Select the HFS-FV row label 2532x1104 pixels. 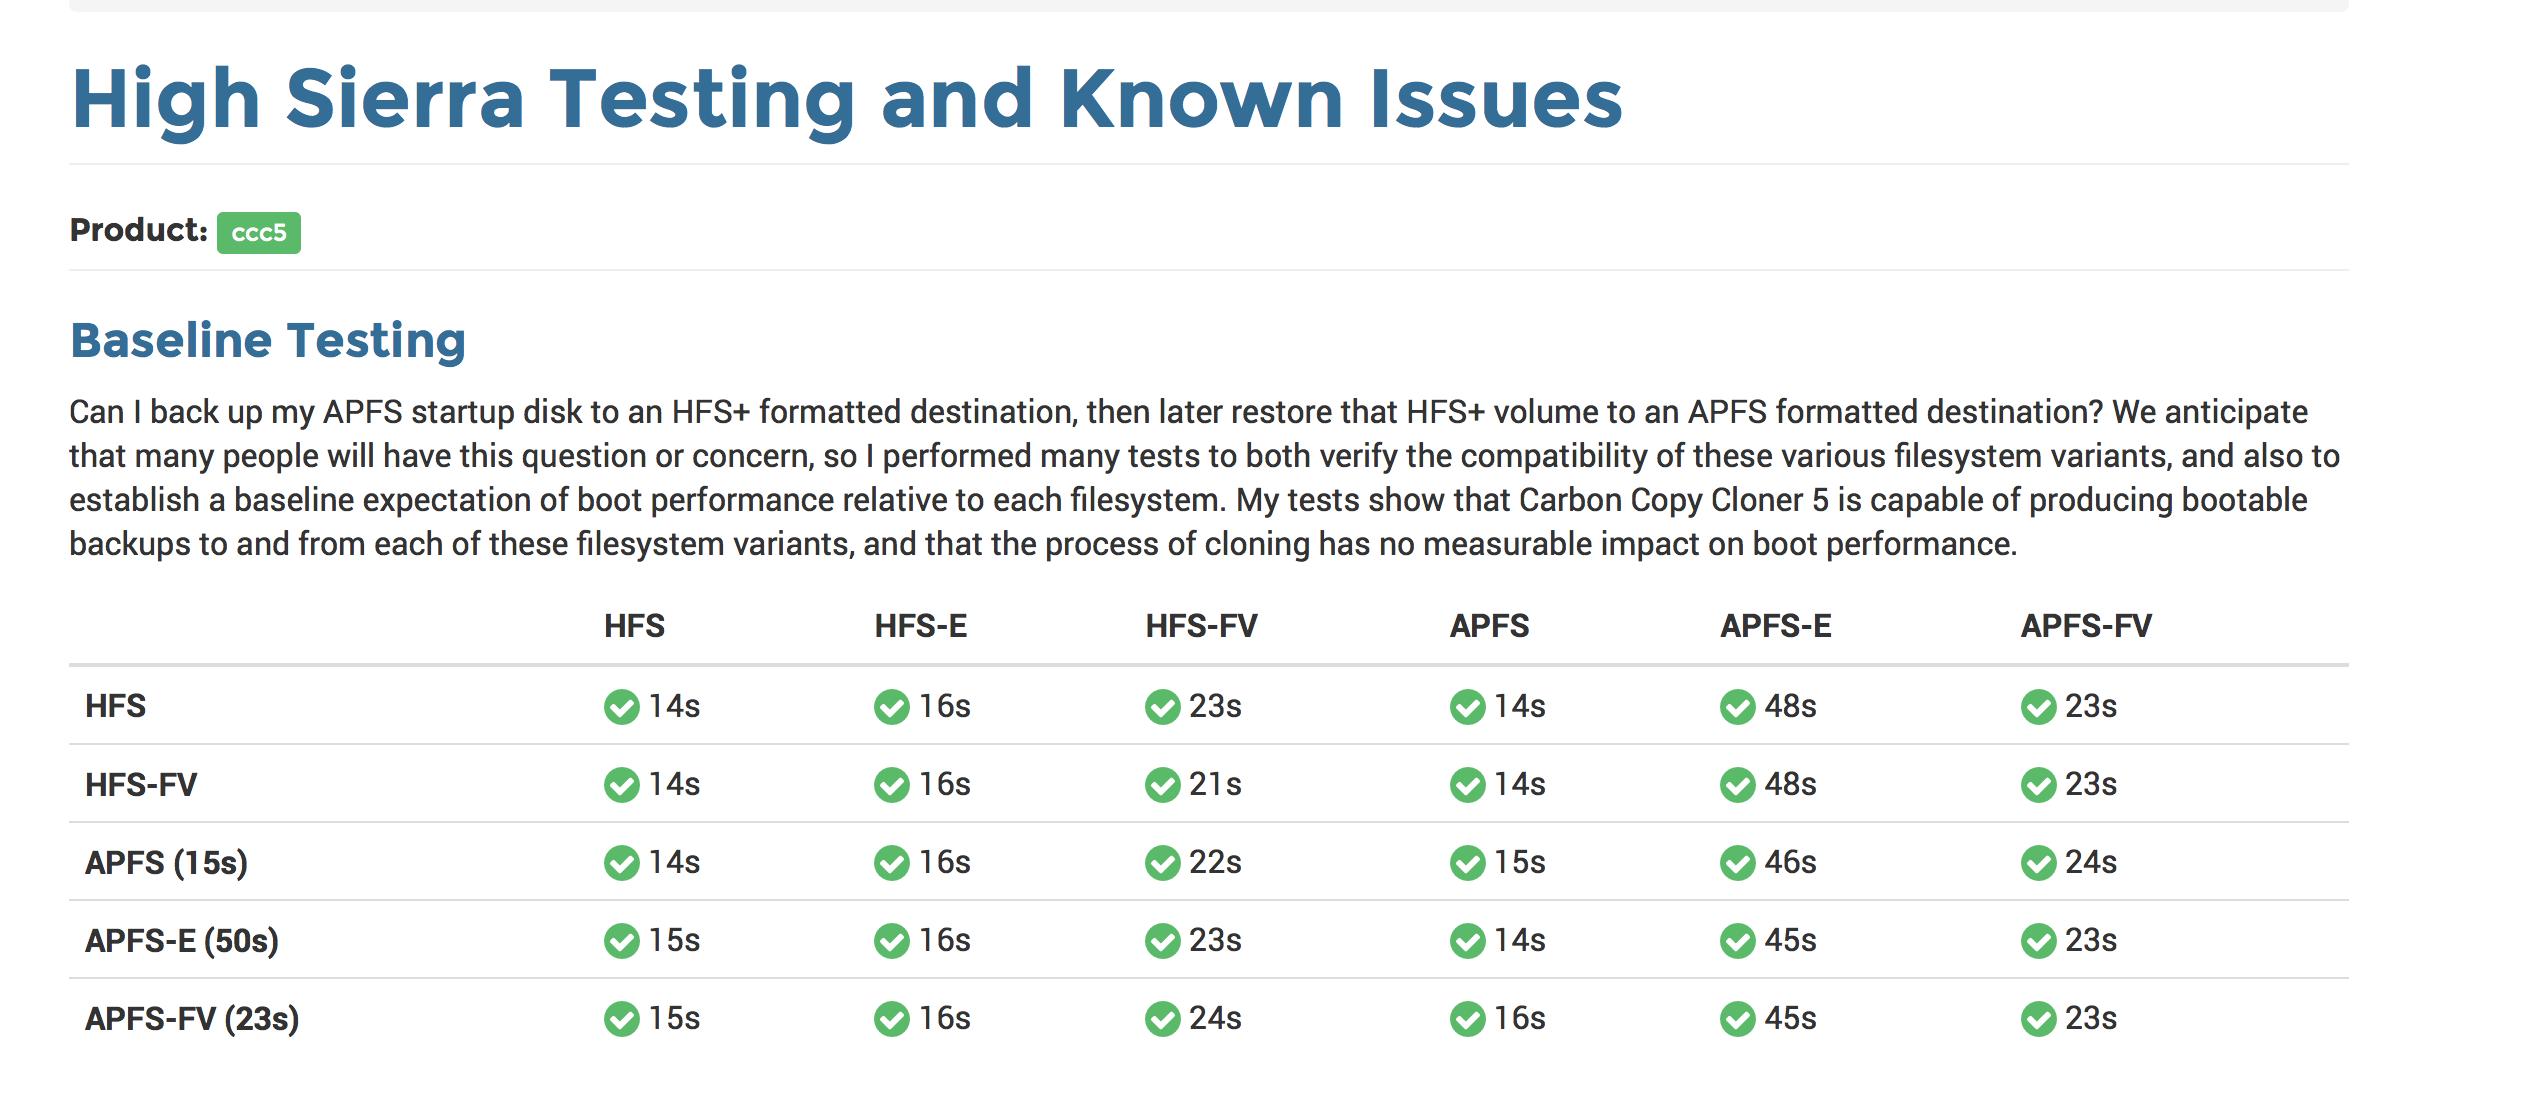click(x=141, y=784)
